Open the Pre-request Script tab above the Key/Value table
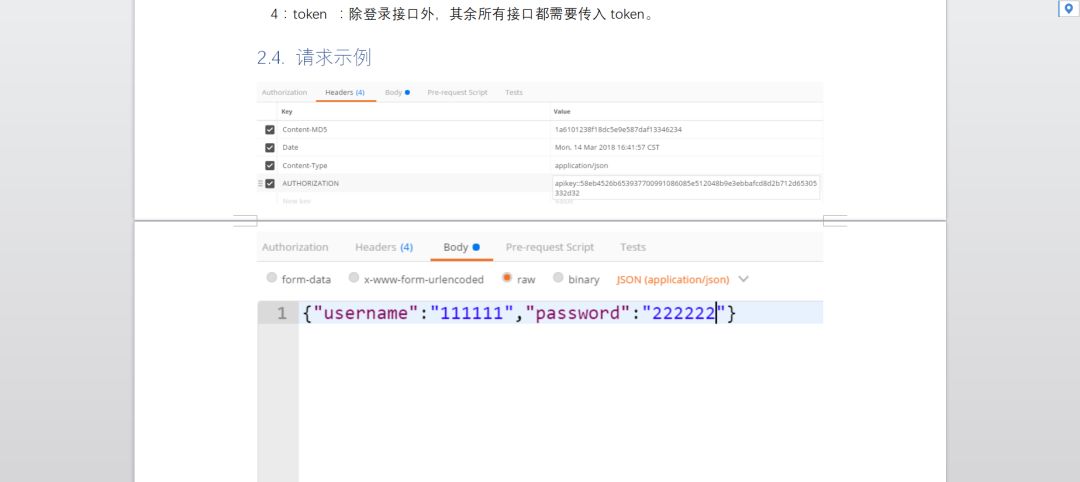 point(457,92)
